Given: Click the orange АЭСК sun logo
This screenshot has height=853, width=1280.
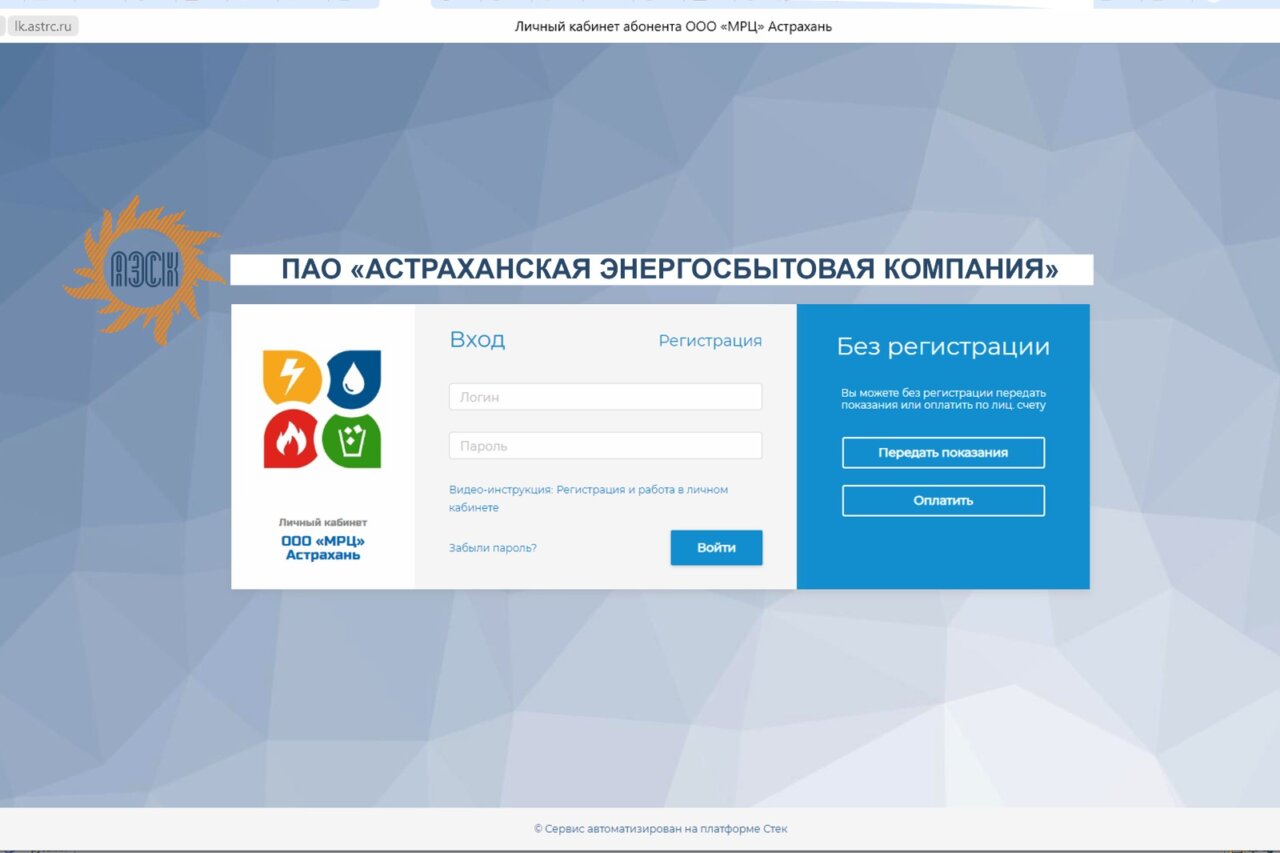Looking at the screenshot, I should point(142,270).
